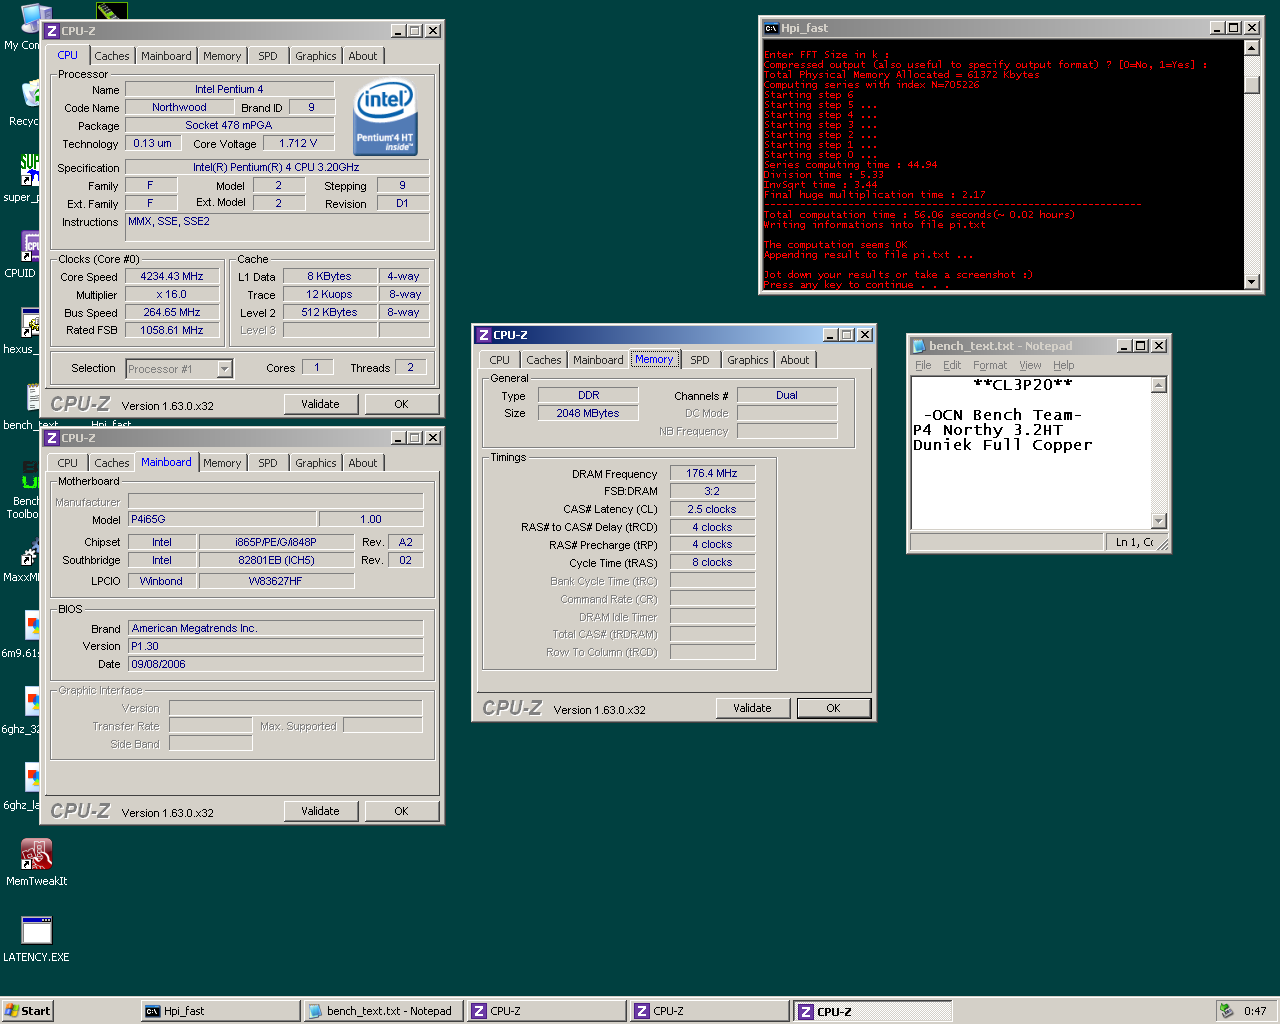Click the motherboard model field P4i65G
Viewport: 1280px width, 1024px height.
point(222,520)
